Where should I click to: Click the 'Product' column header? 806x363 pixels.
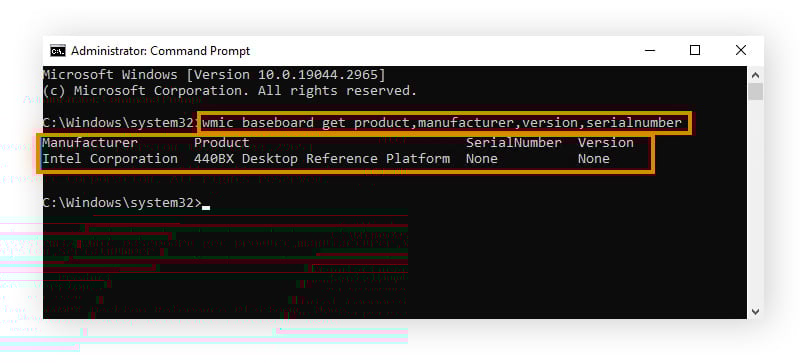click(x=222, y=142)
